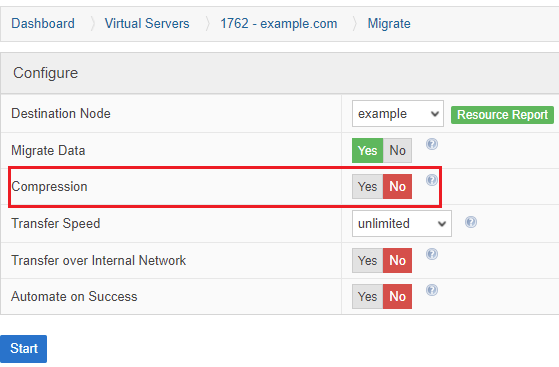Open the Transfer Speed dropdown
The height and width of the screenshot is (367, 559).
click(402, 224)
